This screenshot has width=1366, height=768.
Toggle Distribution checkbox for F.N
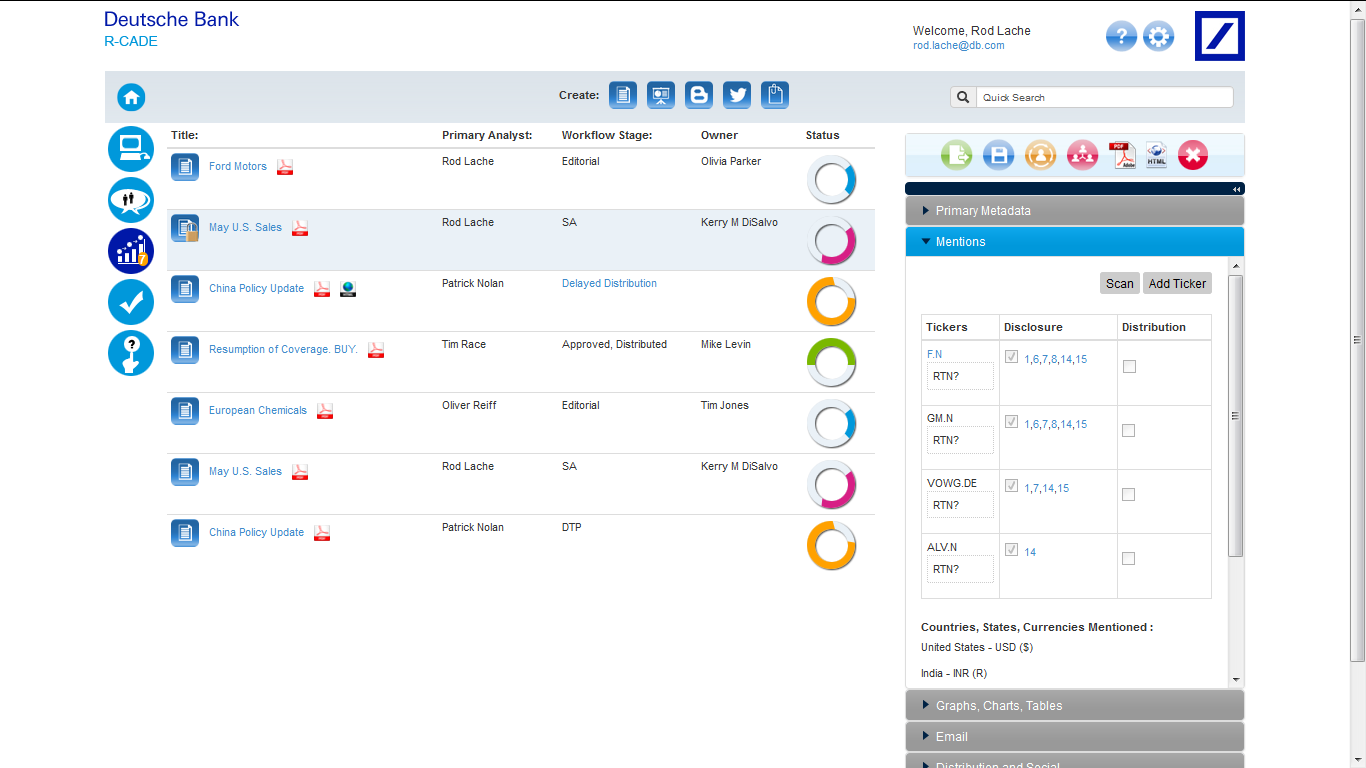[1129, 367]
